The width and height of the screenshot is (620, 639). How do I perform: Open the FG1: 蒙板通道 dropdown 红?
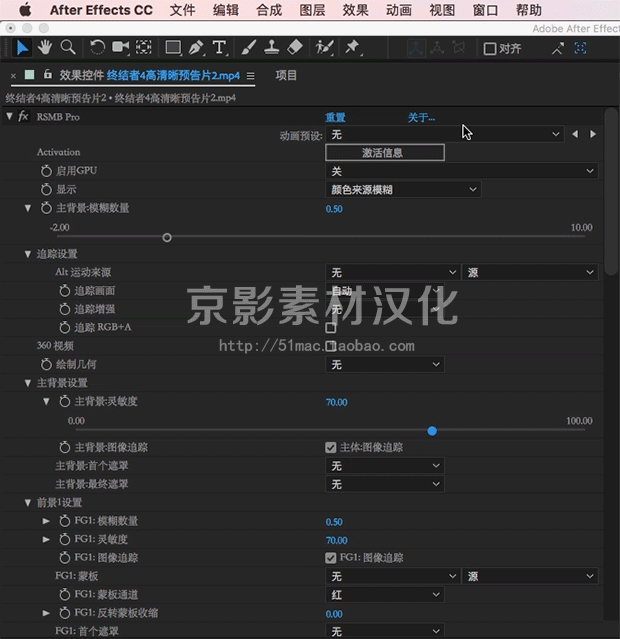(x=385, y=595)
